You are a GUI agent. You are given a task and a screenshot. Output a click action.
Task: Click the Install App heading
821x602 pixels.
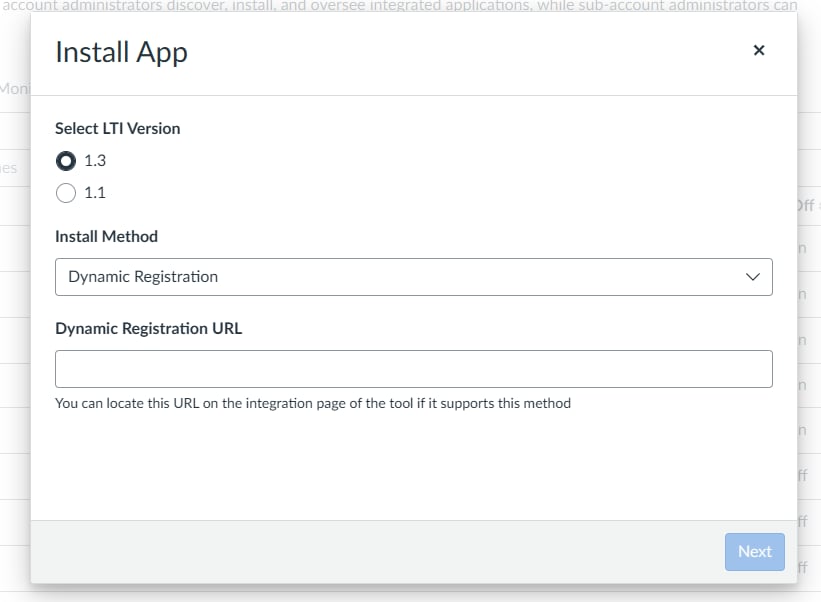(x=121, y=53)
